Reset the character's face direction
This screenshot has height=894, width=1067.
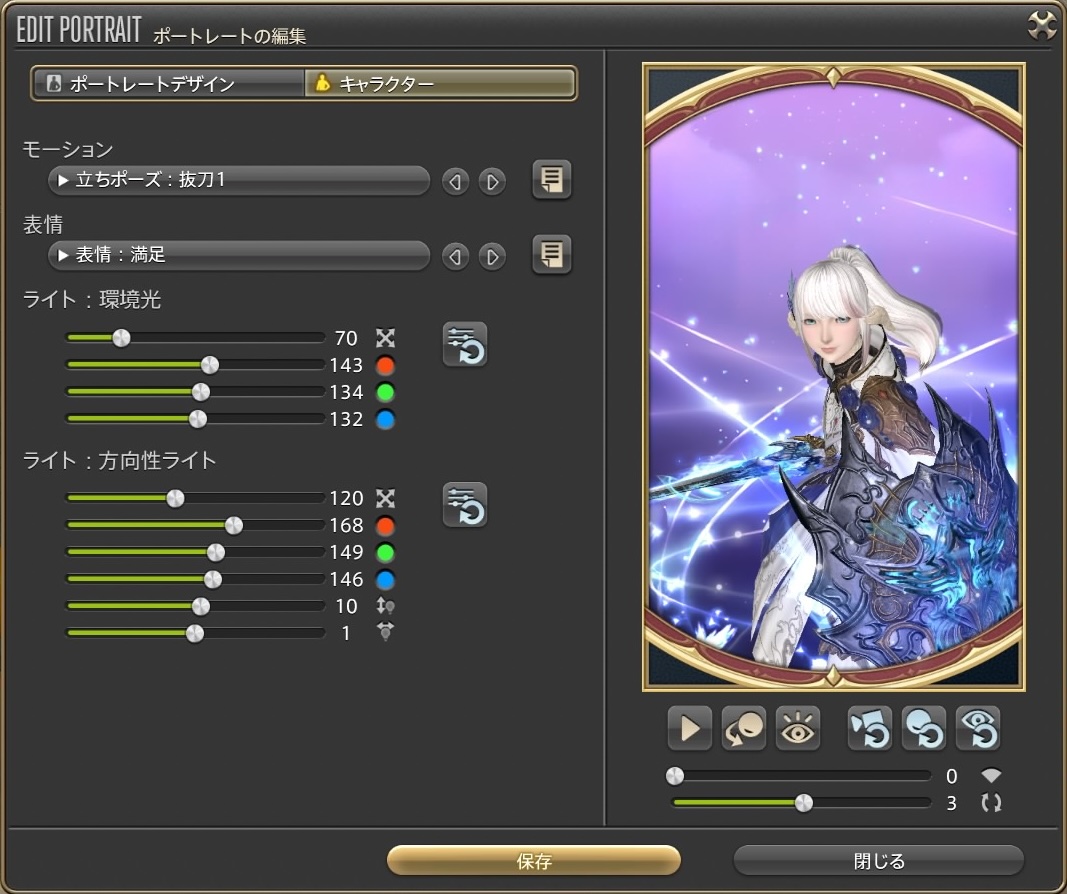923,729
